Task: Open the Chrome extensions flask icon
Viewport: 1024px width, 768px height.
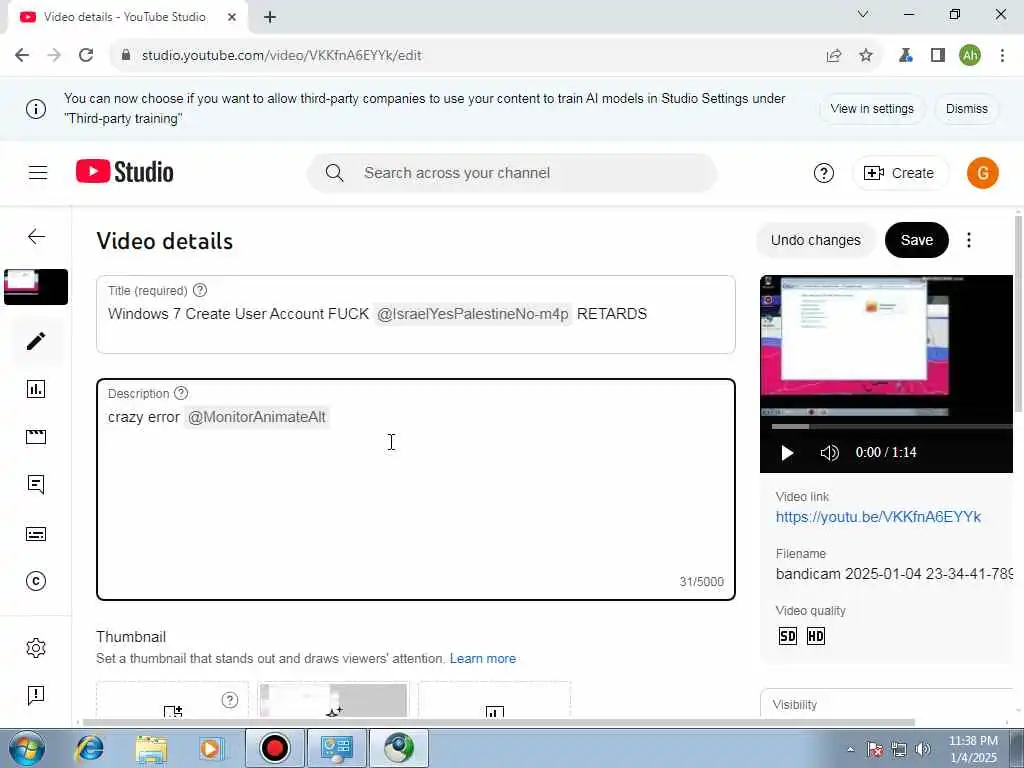Action: (x=905, y=56)
